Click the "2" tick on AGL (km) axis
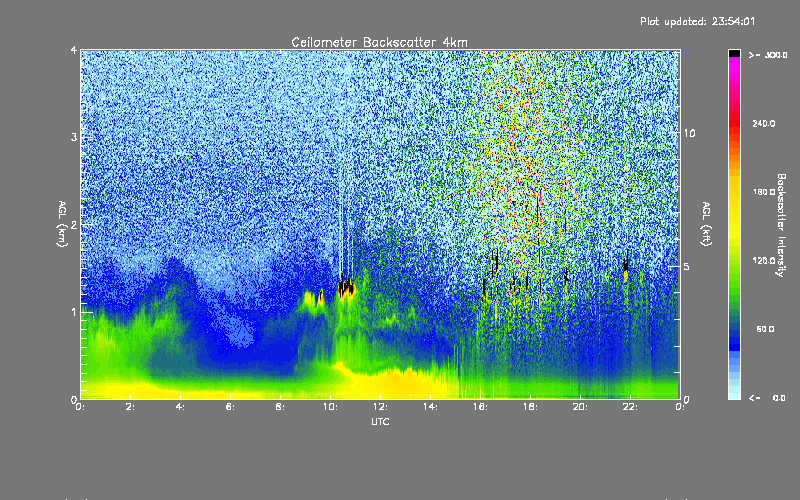The width and height of the screenshot is (800, 500). coord(74,225)
